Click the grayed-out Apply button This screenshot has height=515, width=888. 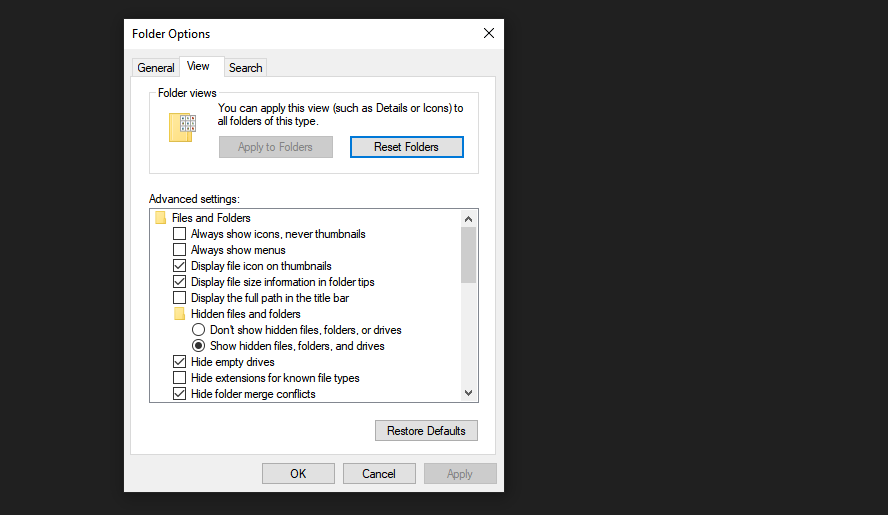pos(460,474)
